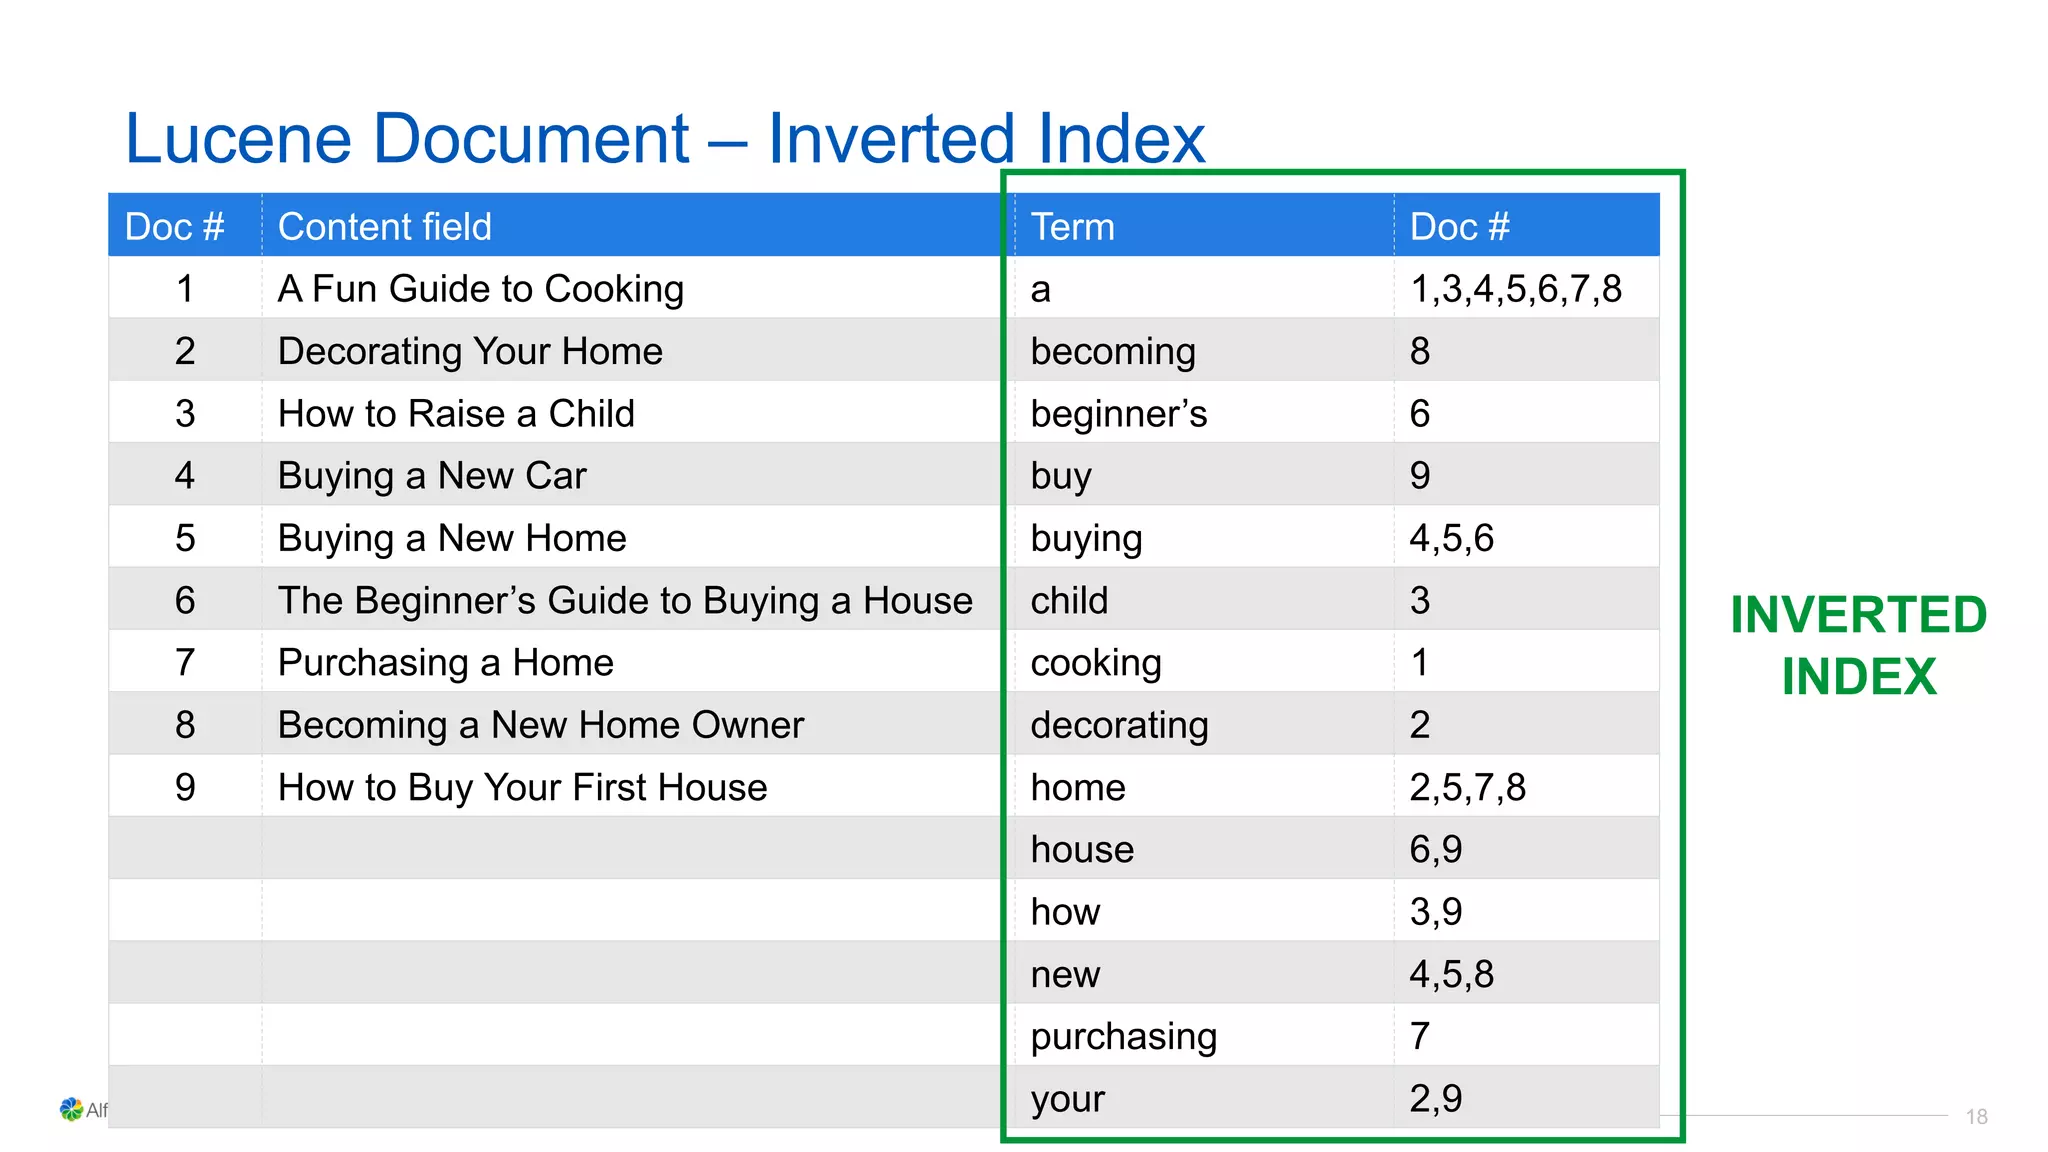Select the term 'becoming'
The image size is (2048, 1152).
click(x=1113, y=351)
